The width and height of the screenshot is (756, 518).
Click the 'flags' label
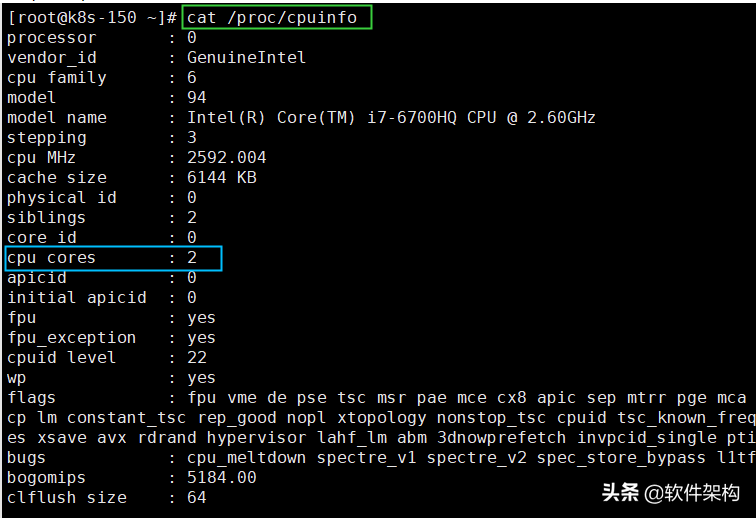click(x=32, y=398)
